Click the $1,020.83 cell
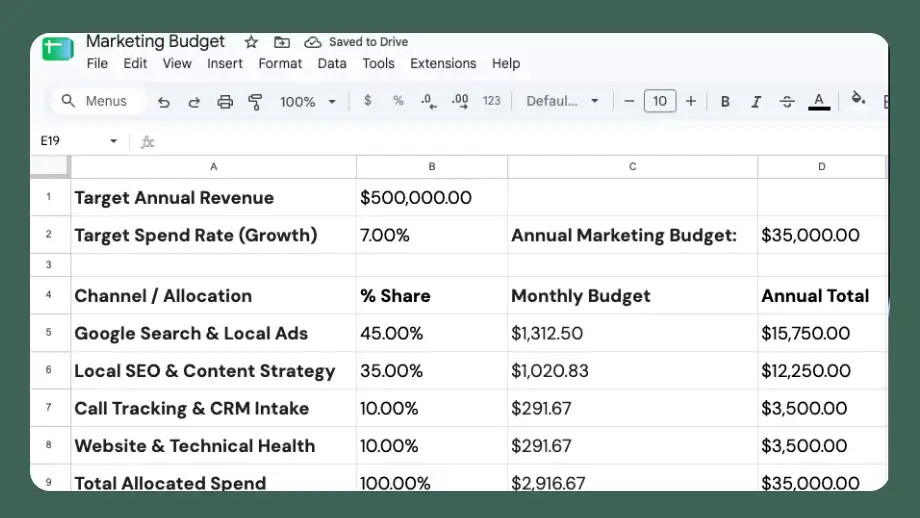 point(632,371)
